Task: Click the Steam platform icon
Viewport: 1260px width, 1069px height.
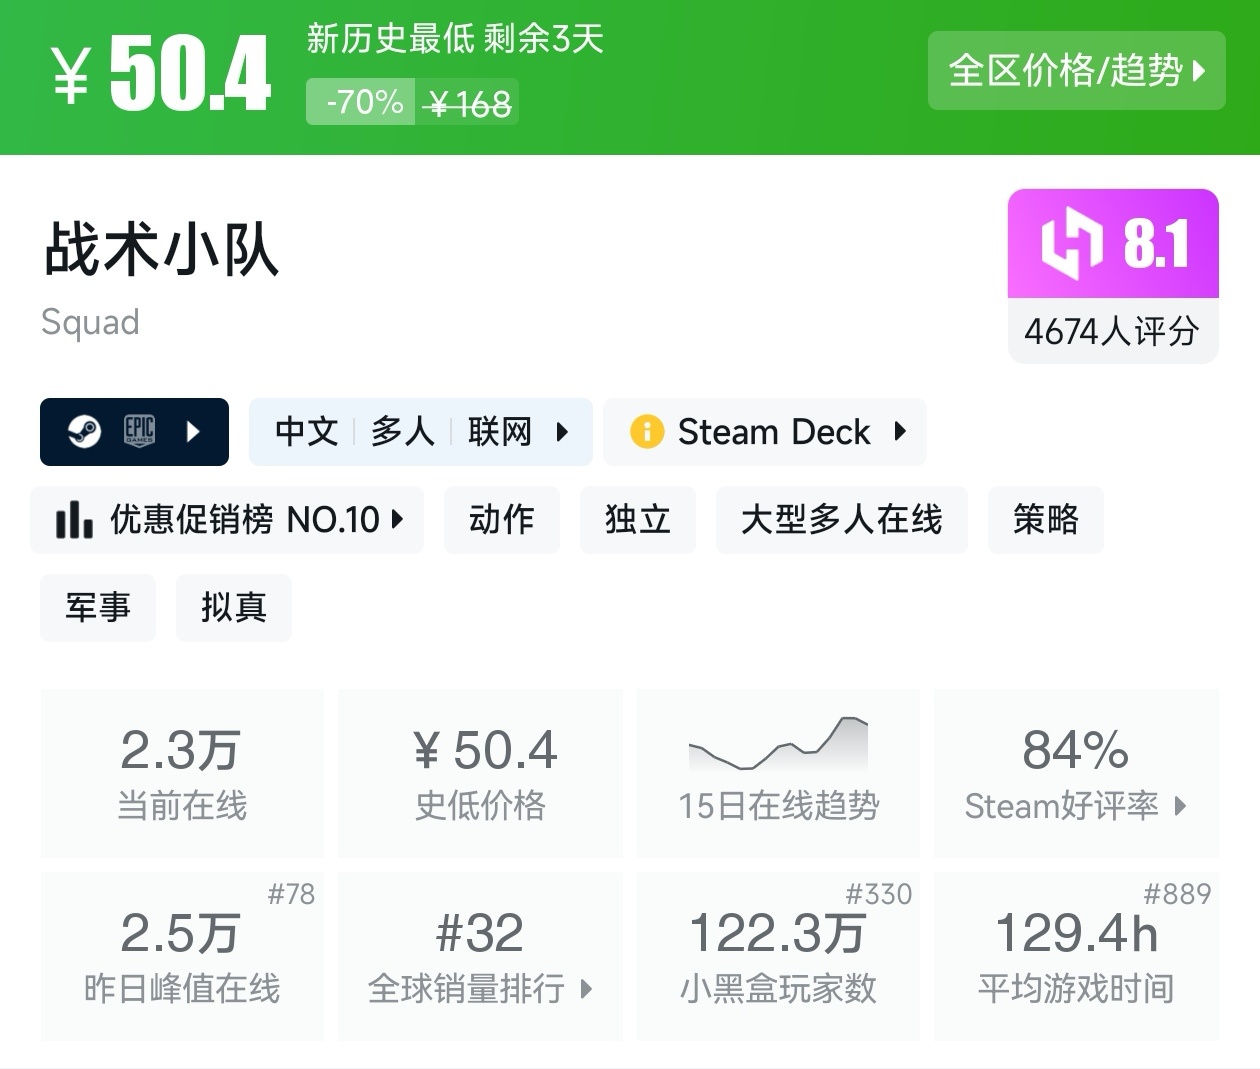Action: (84, 432)
